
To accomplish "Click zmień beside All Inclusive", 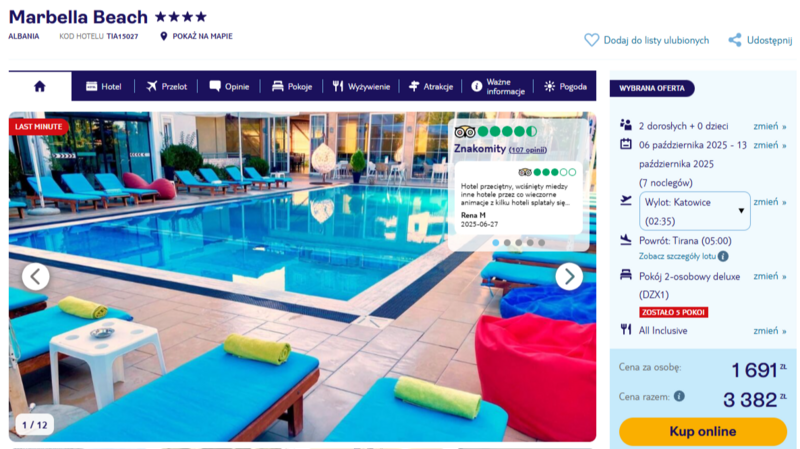I will [769, 331].
